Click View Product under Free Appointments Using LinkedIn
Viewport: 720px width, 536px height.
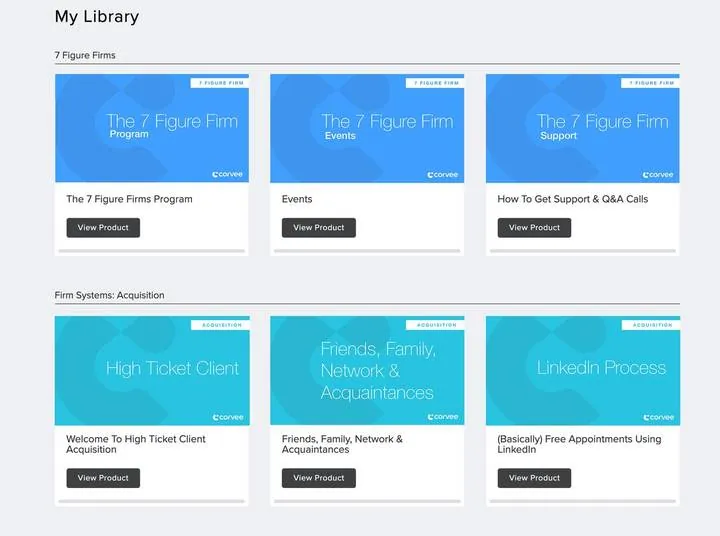point(534,478)
